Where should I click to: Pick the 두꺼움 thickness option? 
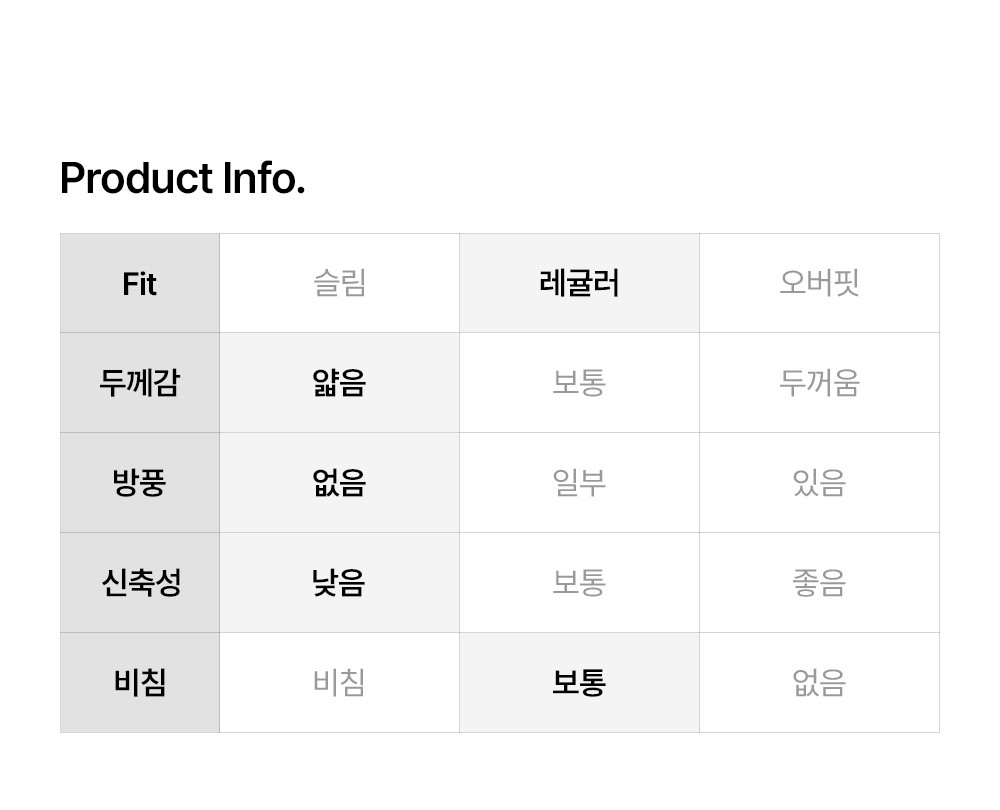(819, 383)
